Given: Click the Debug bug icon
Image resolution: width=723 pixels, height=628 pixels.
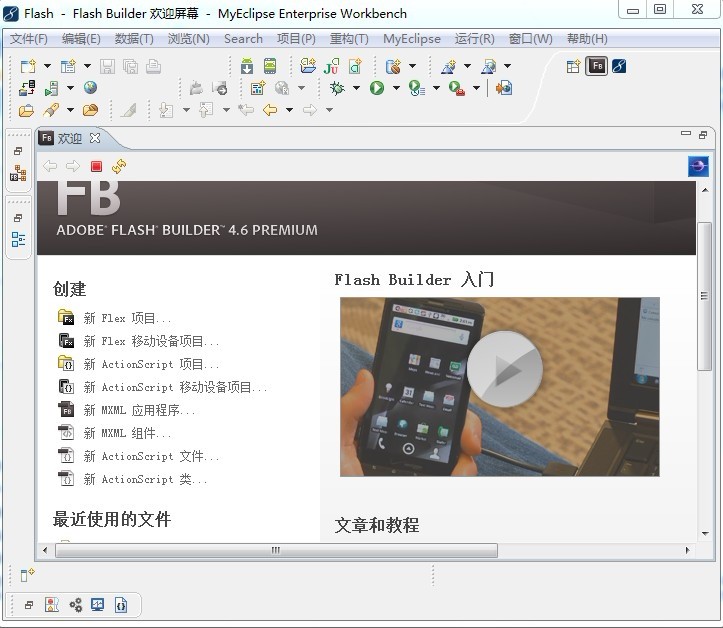Looking at the screenshot, I should [x=337, y=88].
